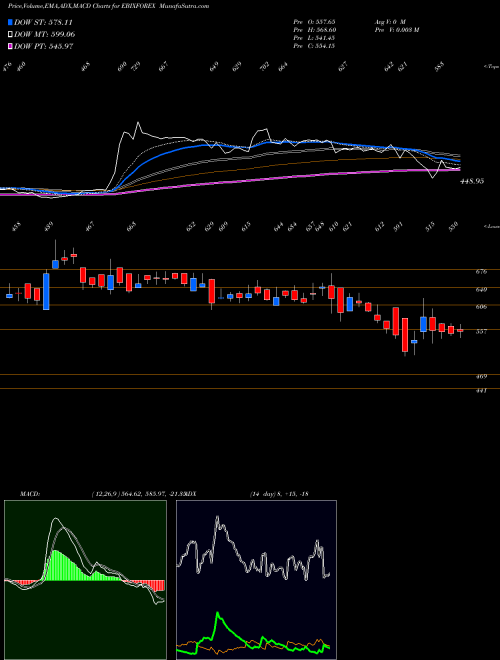
Task: Click the 'Pre L: 541.45' low value
Action: (x=314, y=38)
